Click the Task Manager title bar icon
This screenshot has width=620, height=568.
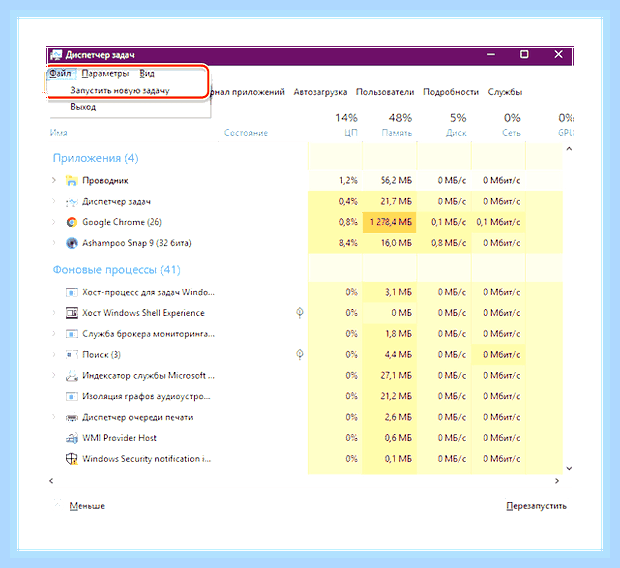56,55
